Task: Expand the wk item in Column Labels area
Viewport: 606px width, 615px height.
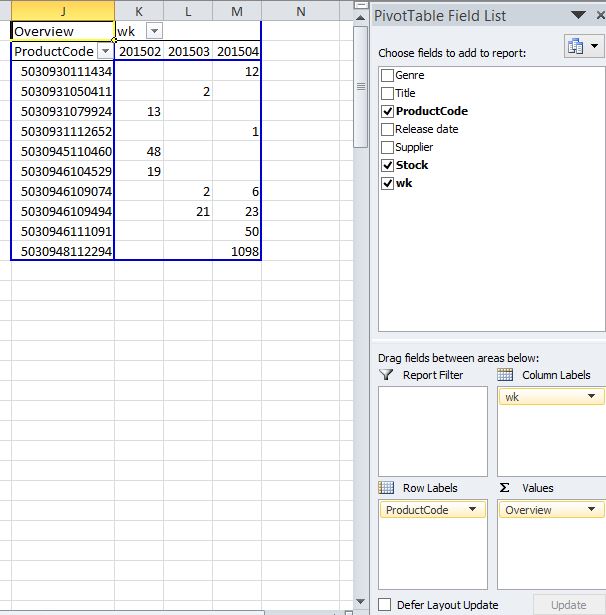Action: click(x=591, y=397)
